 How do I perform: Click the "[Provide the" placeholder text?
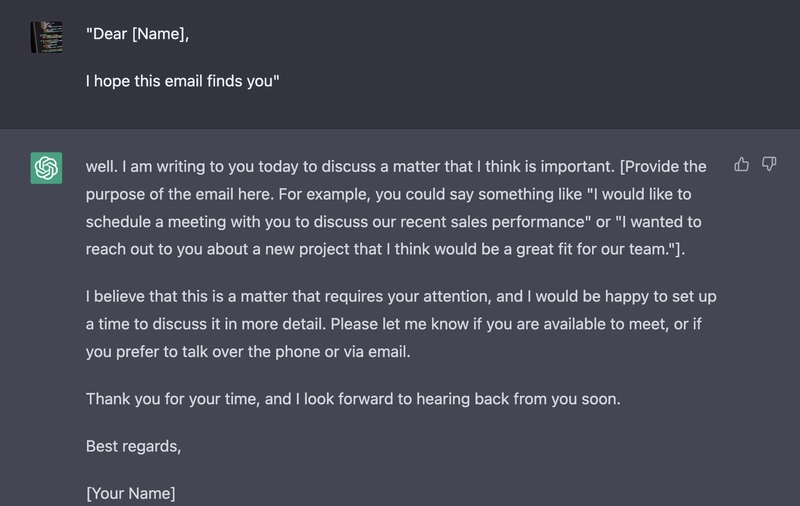click(663, 167)
